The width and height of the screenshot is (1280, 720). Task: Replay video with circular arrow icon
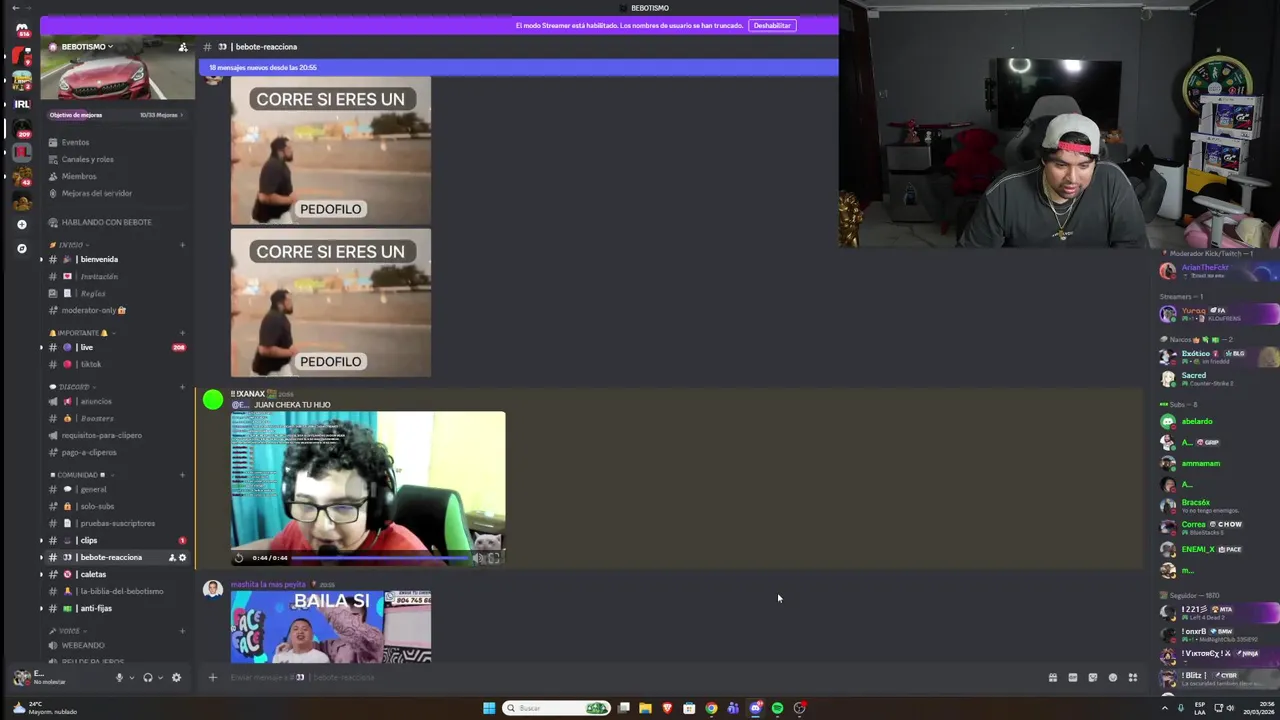coord(239,558)
